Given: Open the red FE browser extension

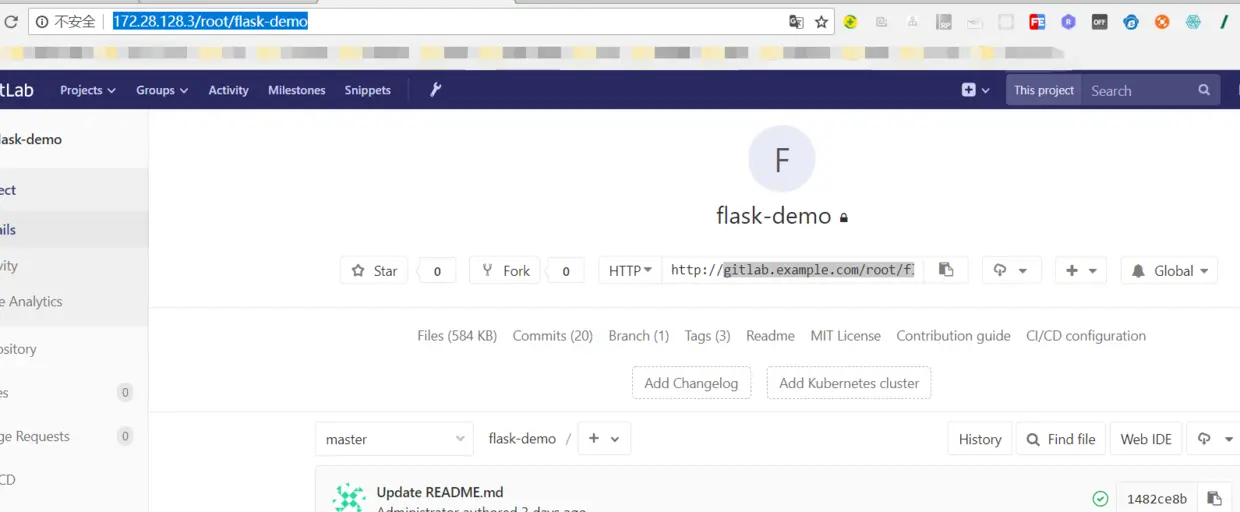Looking at the screenshot, I should point(1037,21).
